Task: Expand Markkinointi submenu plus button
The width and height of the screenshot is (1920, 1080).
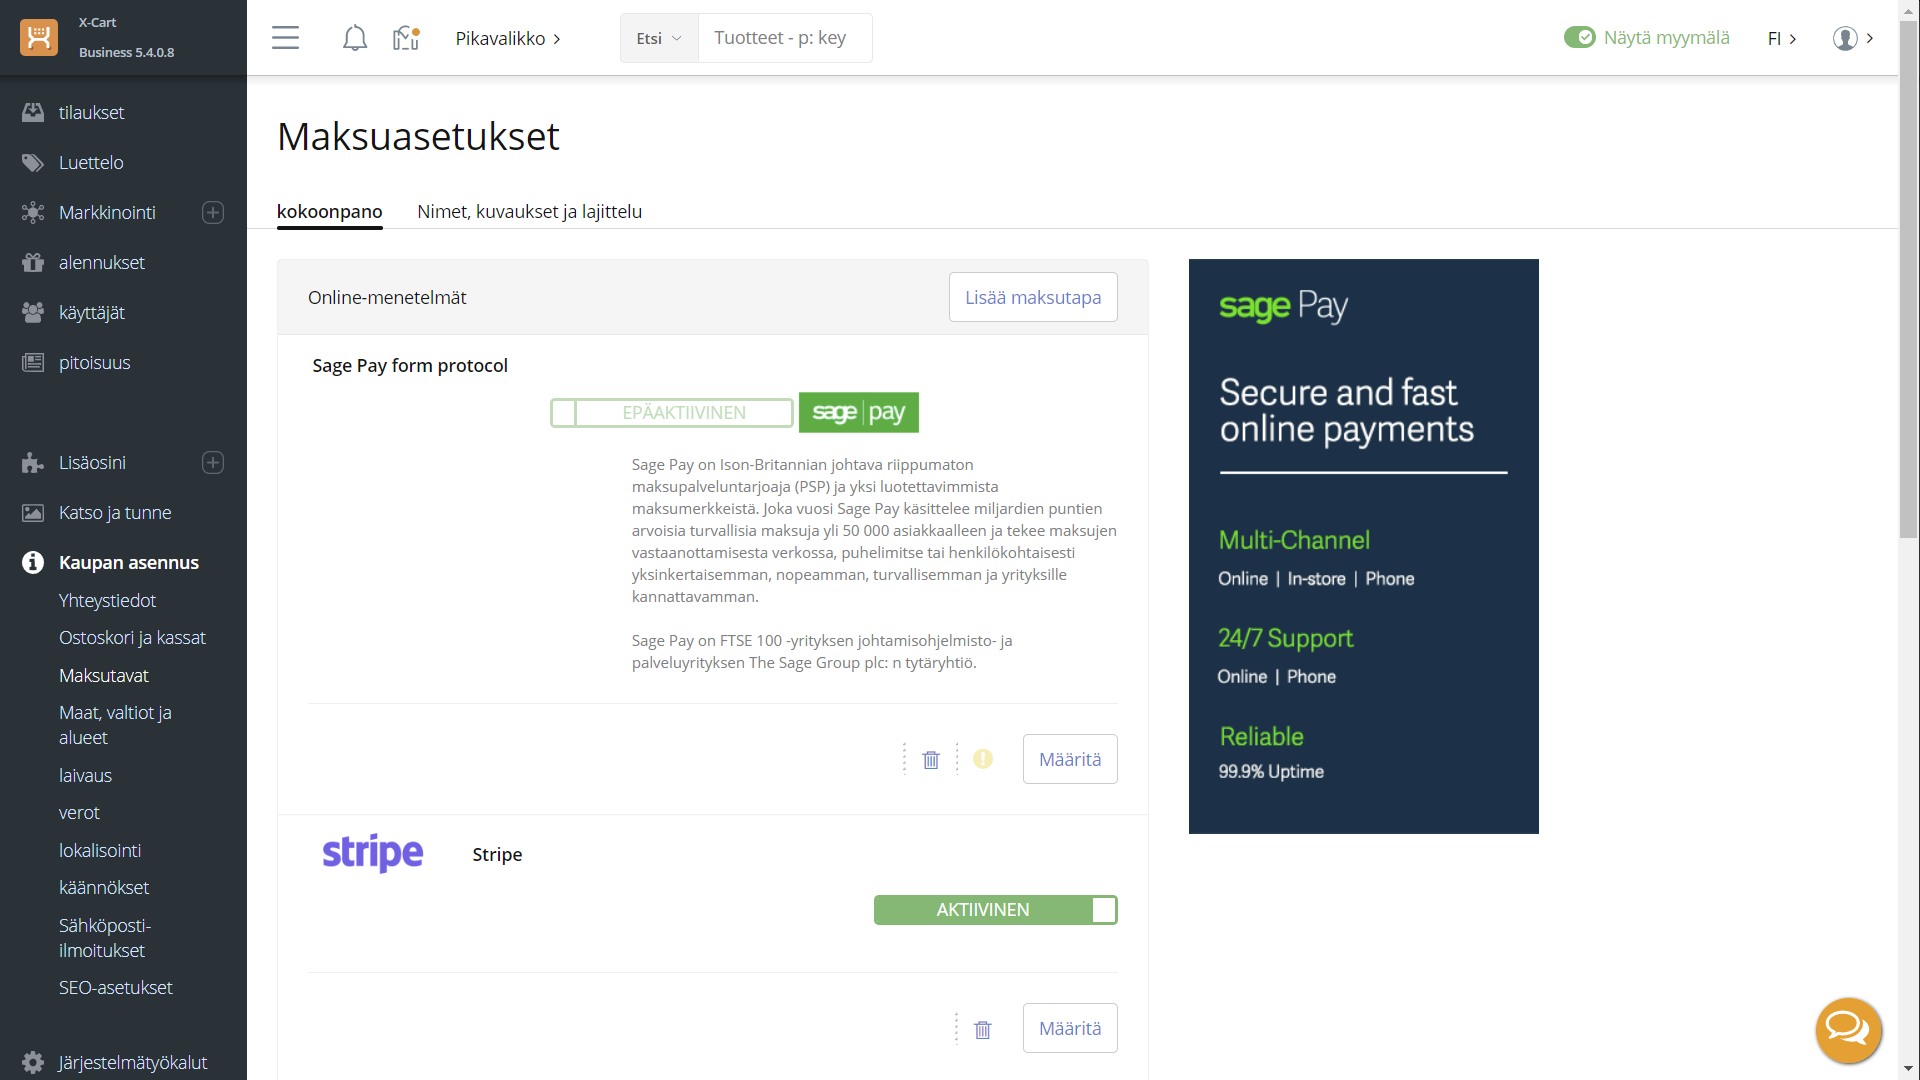Action: [213, 212]
